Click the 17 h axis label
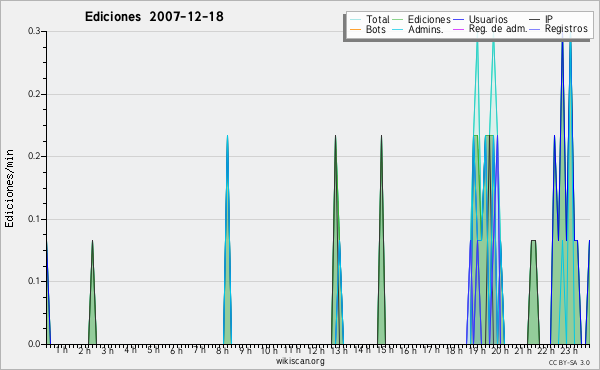The width and height of the screenshot is (600, 370). tap(431, 350)
